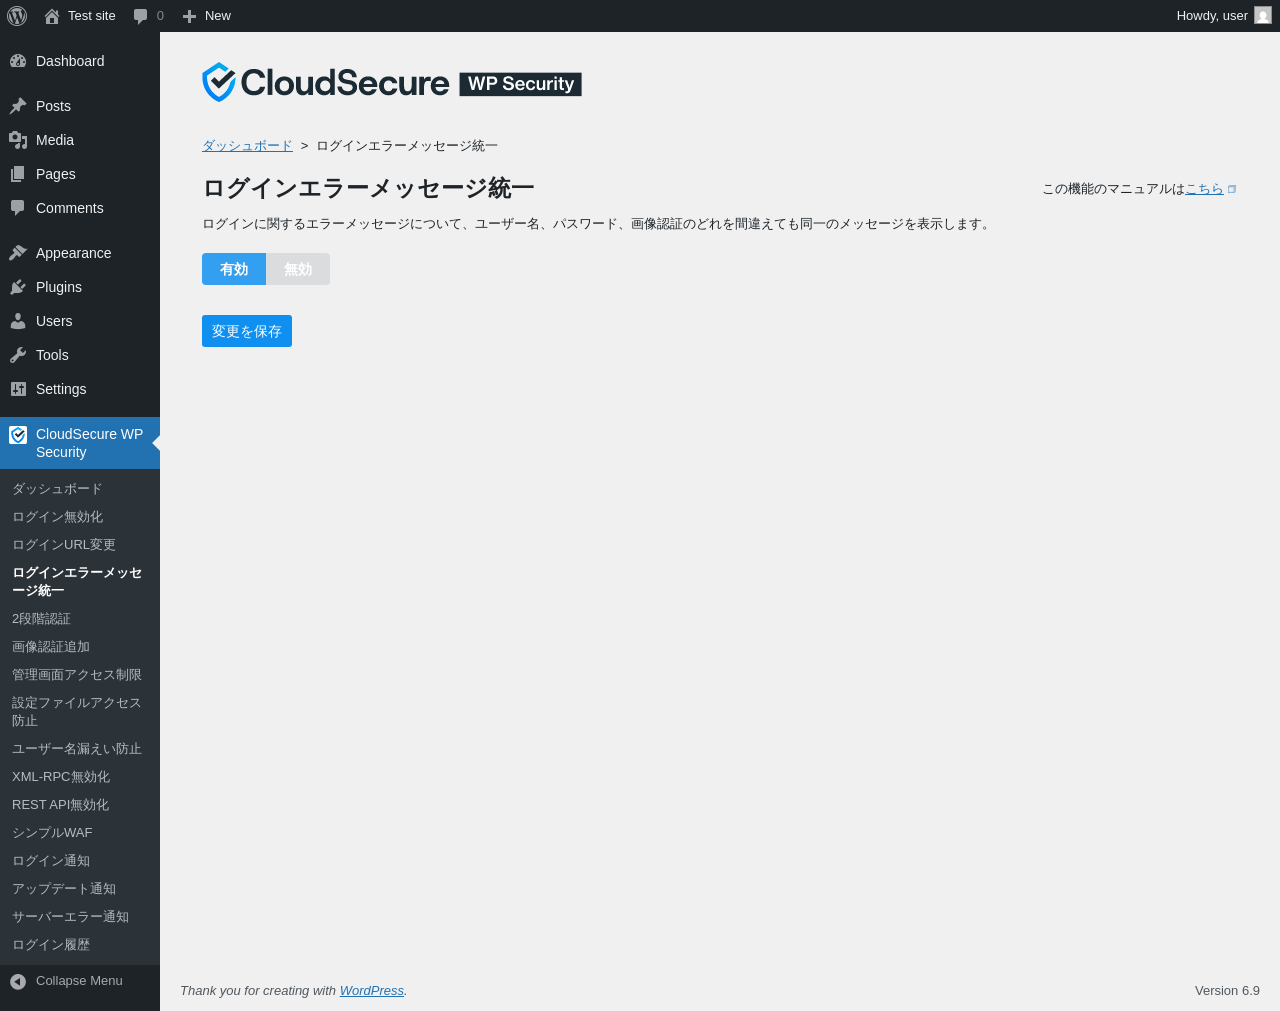Click the Plugins plug icon
The height and width of the screenshot is (1011, 1280).
tap(18, 287)
